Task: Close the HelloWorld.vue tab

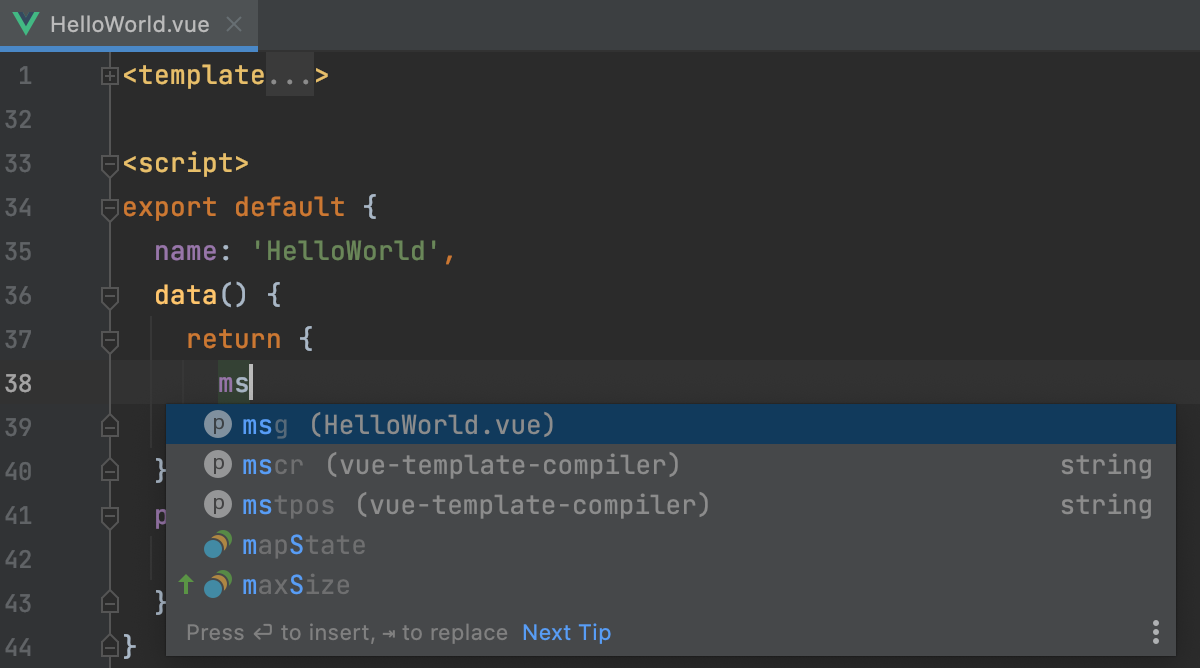Action: pos(234,22)
